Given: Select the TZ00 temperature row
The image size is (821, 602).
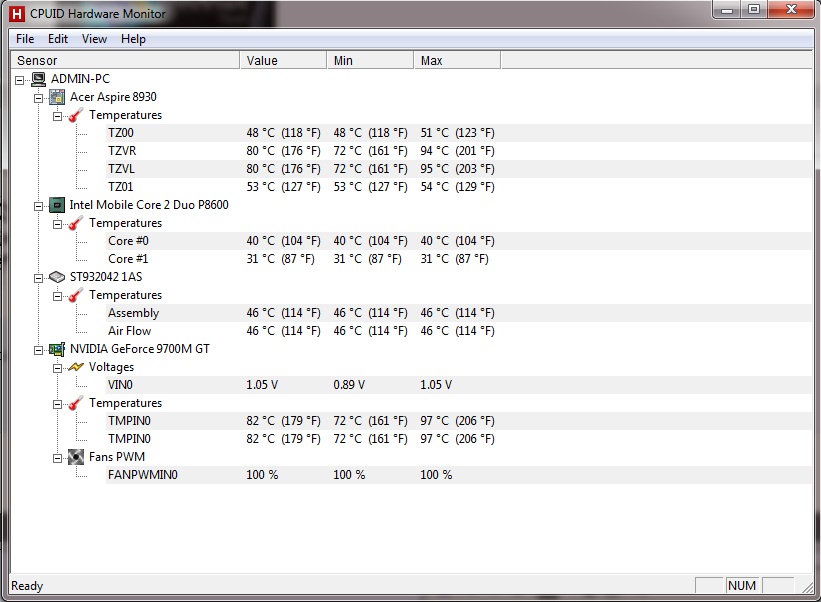Looking at the screenshot, I should coord(459,133).
